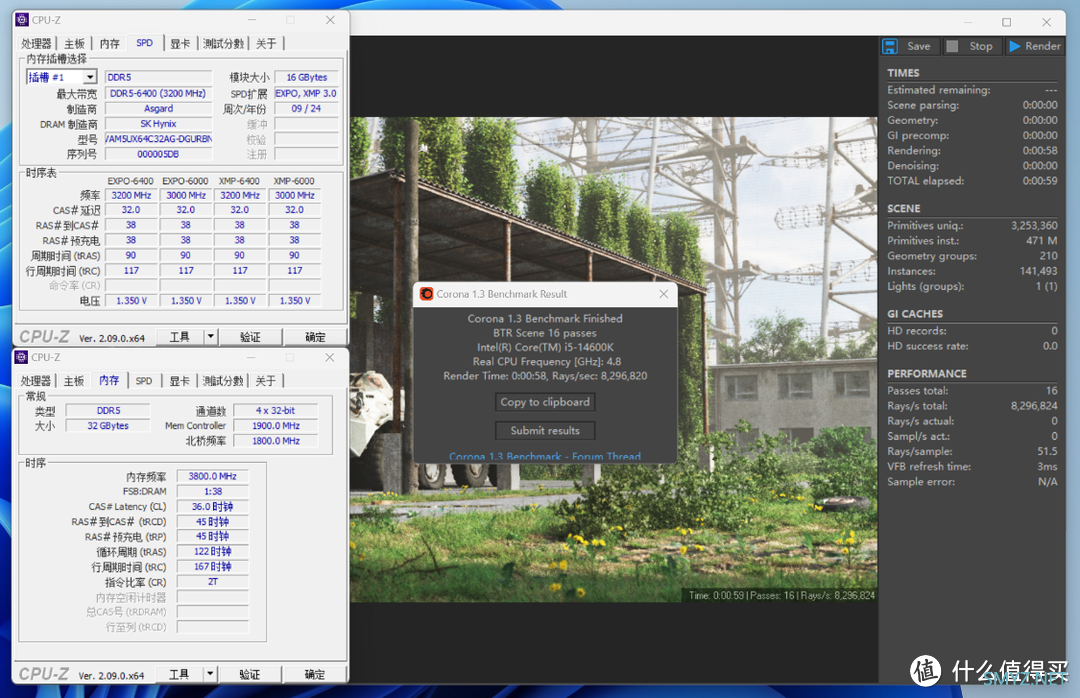Click the 1:38 FSB:DRAM value

point(213,491)
